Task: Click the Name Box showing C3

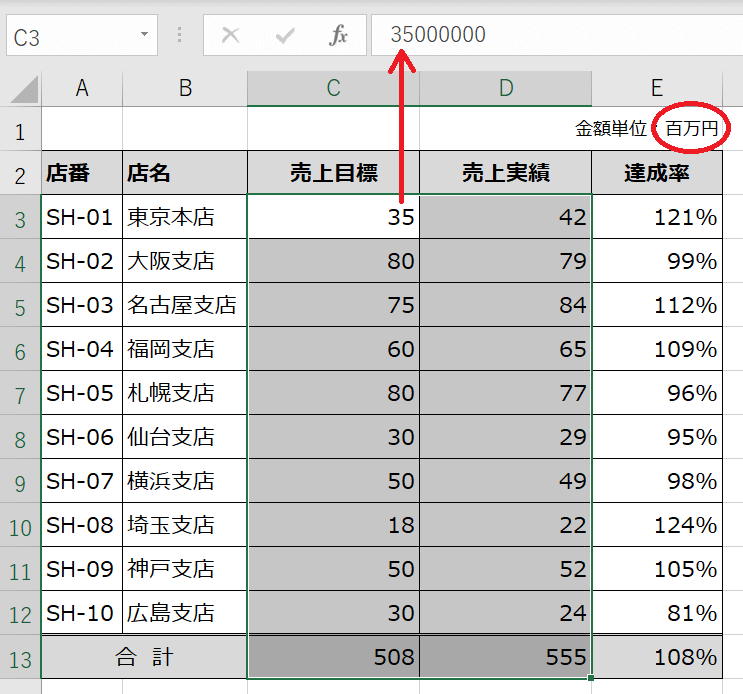Action: (x=70, y=37)
